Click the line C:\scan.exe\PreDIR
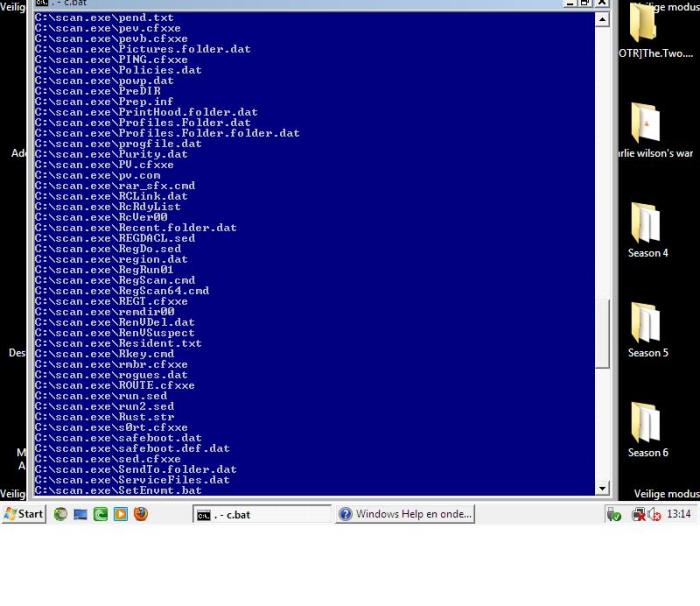The width and height of the screenshot is (700, 606). point(97,91)
